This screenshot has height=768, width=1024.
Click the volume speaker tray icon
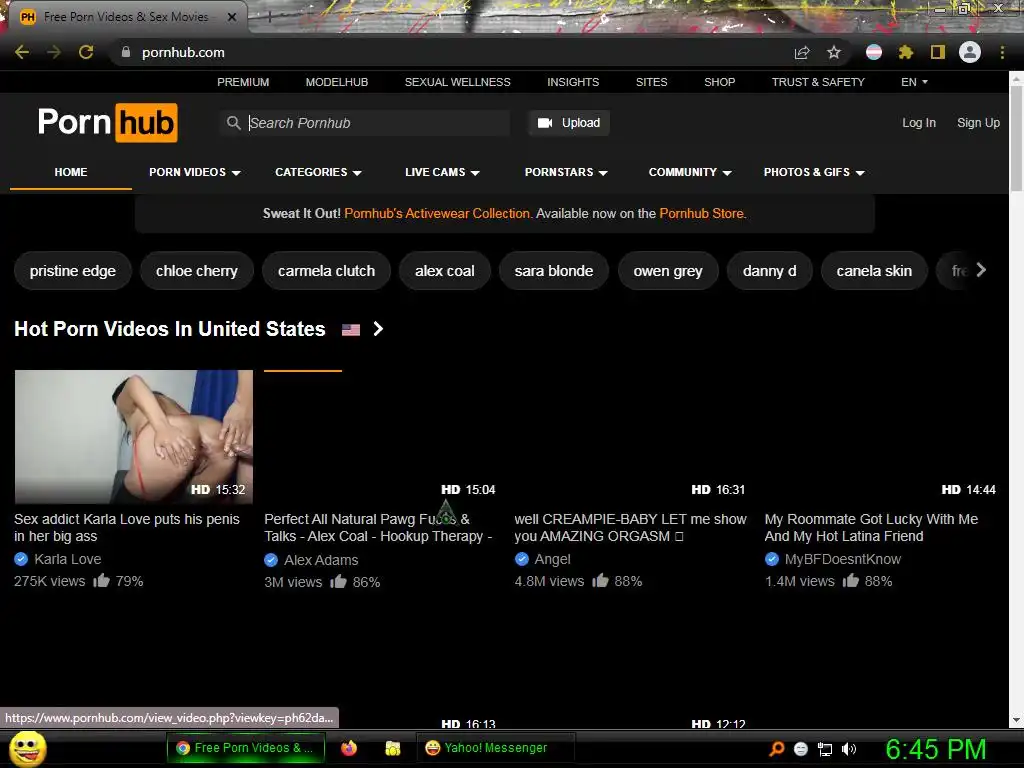click(x=849, y=749)
